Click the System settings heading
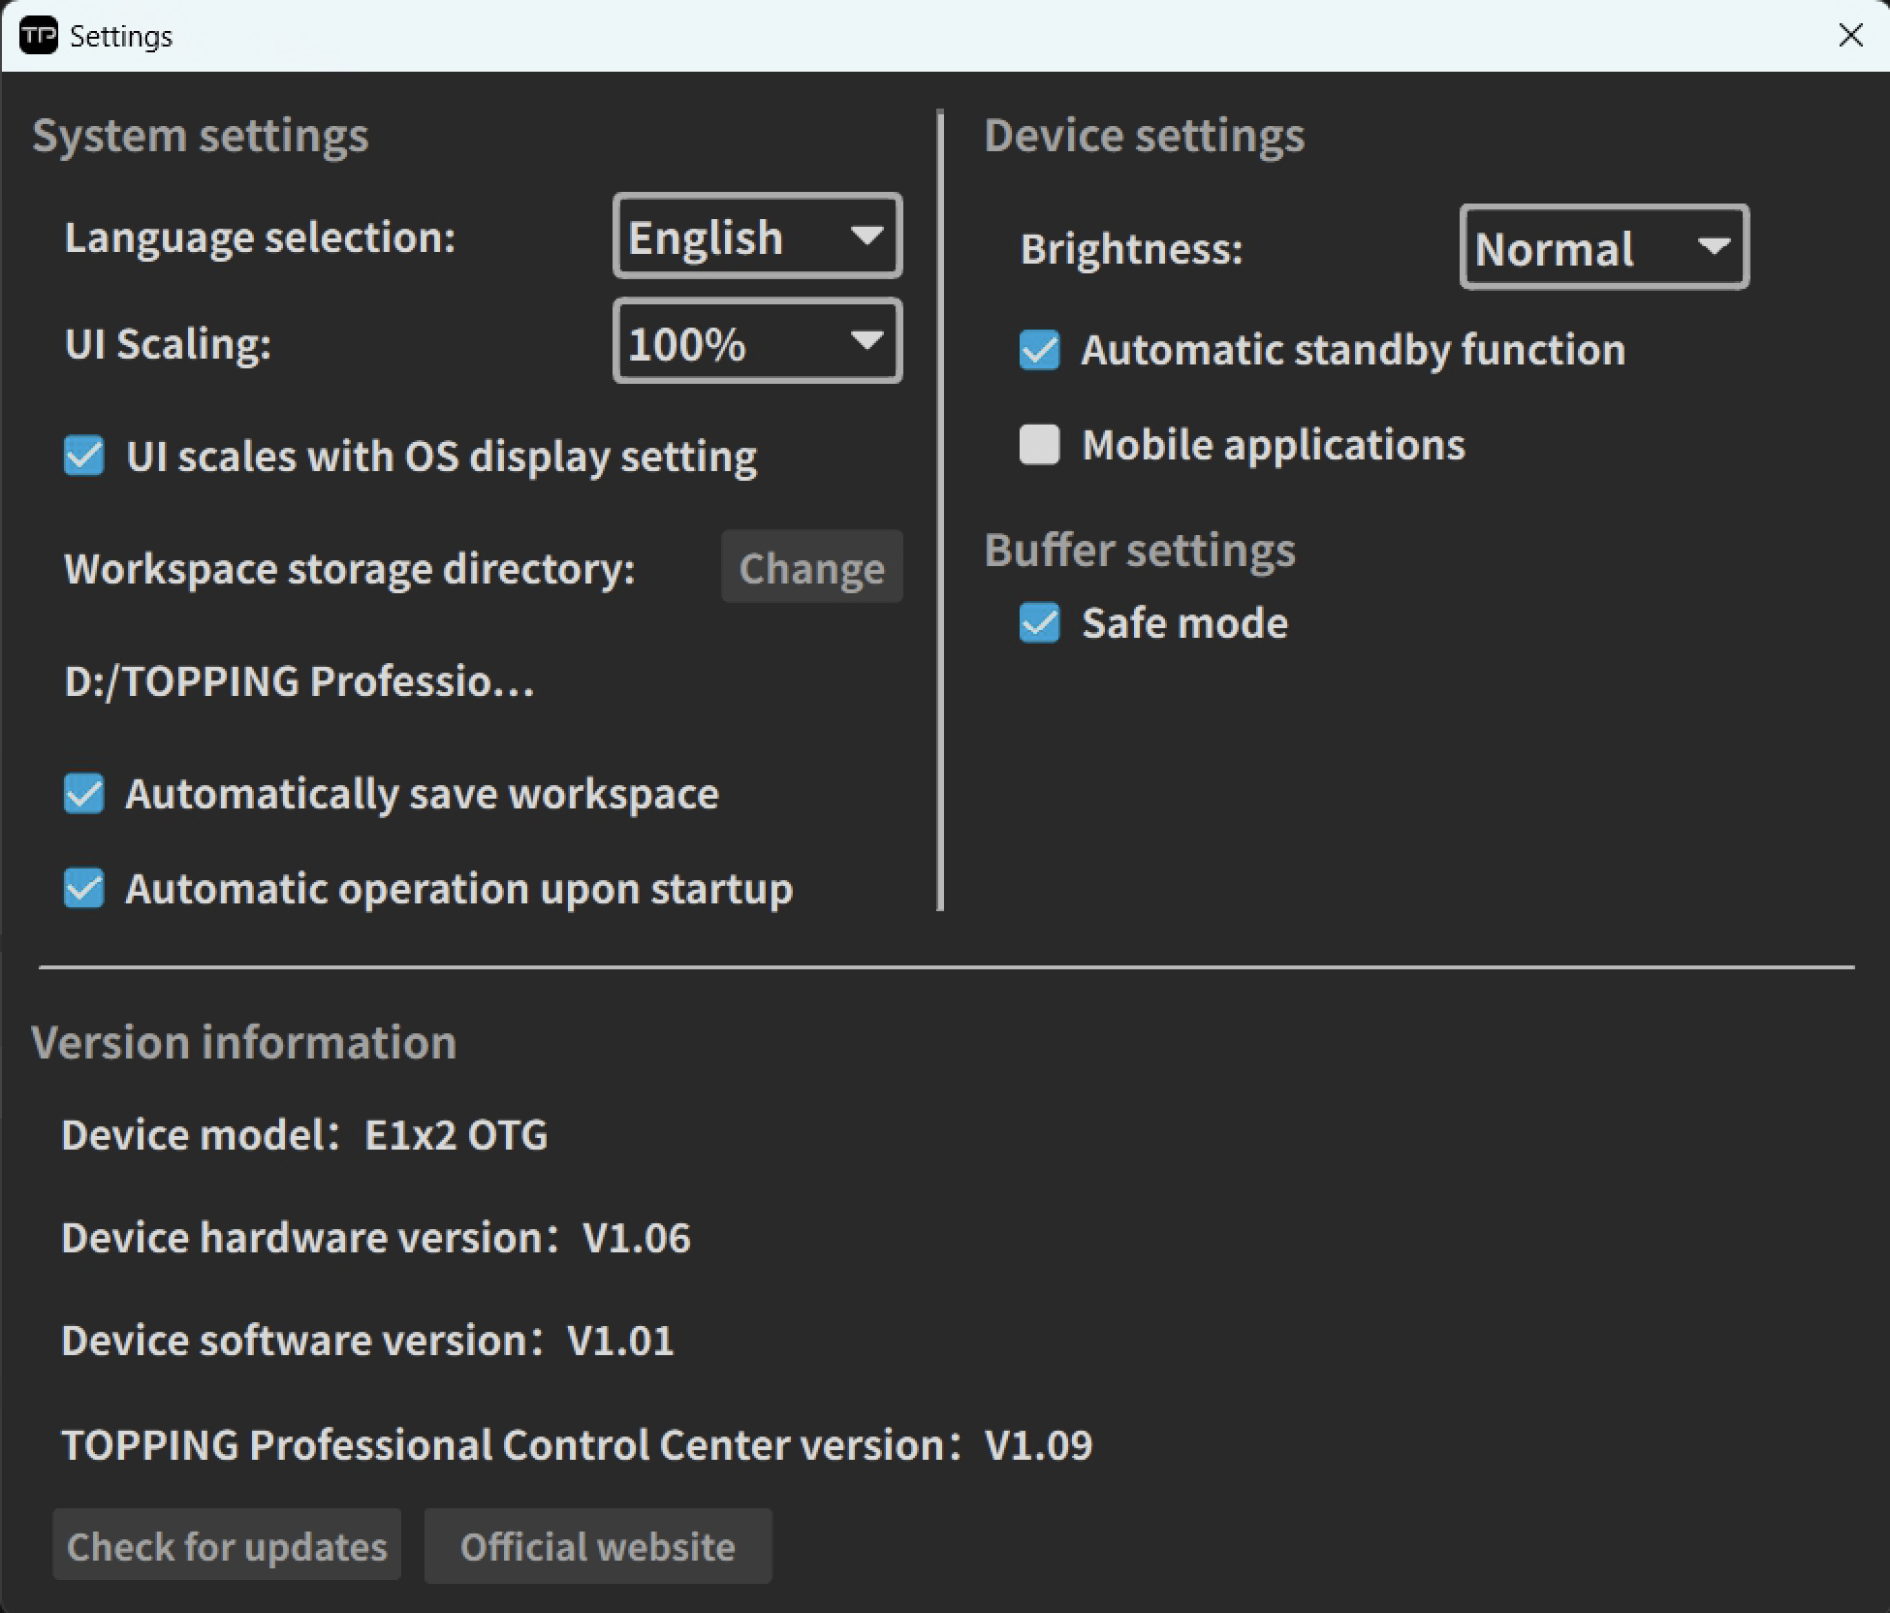1890x1613 pixels. (x=200, y=135)
